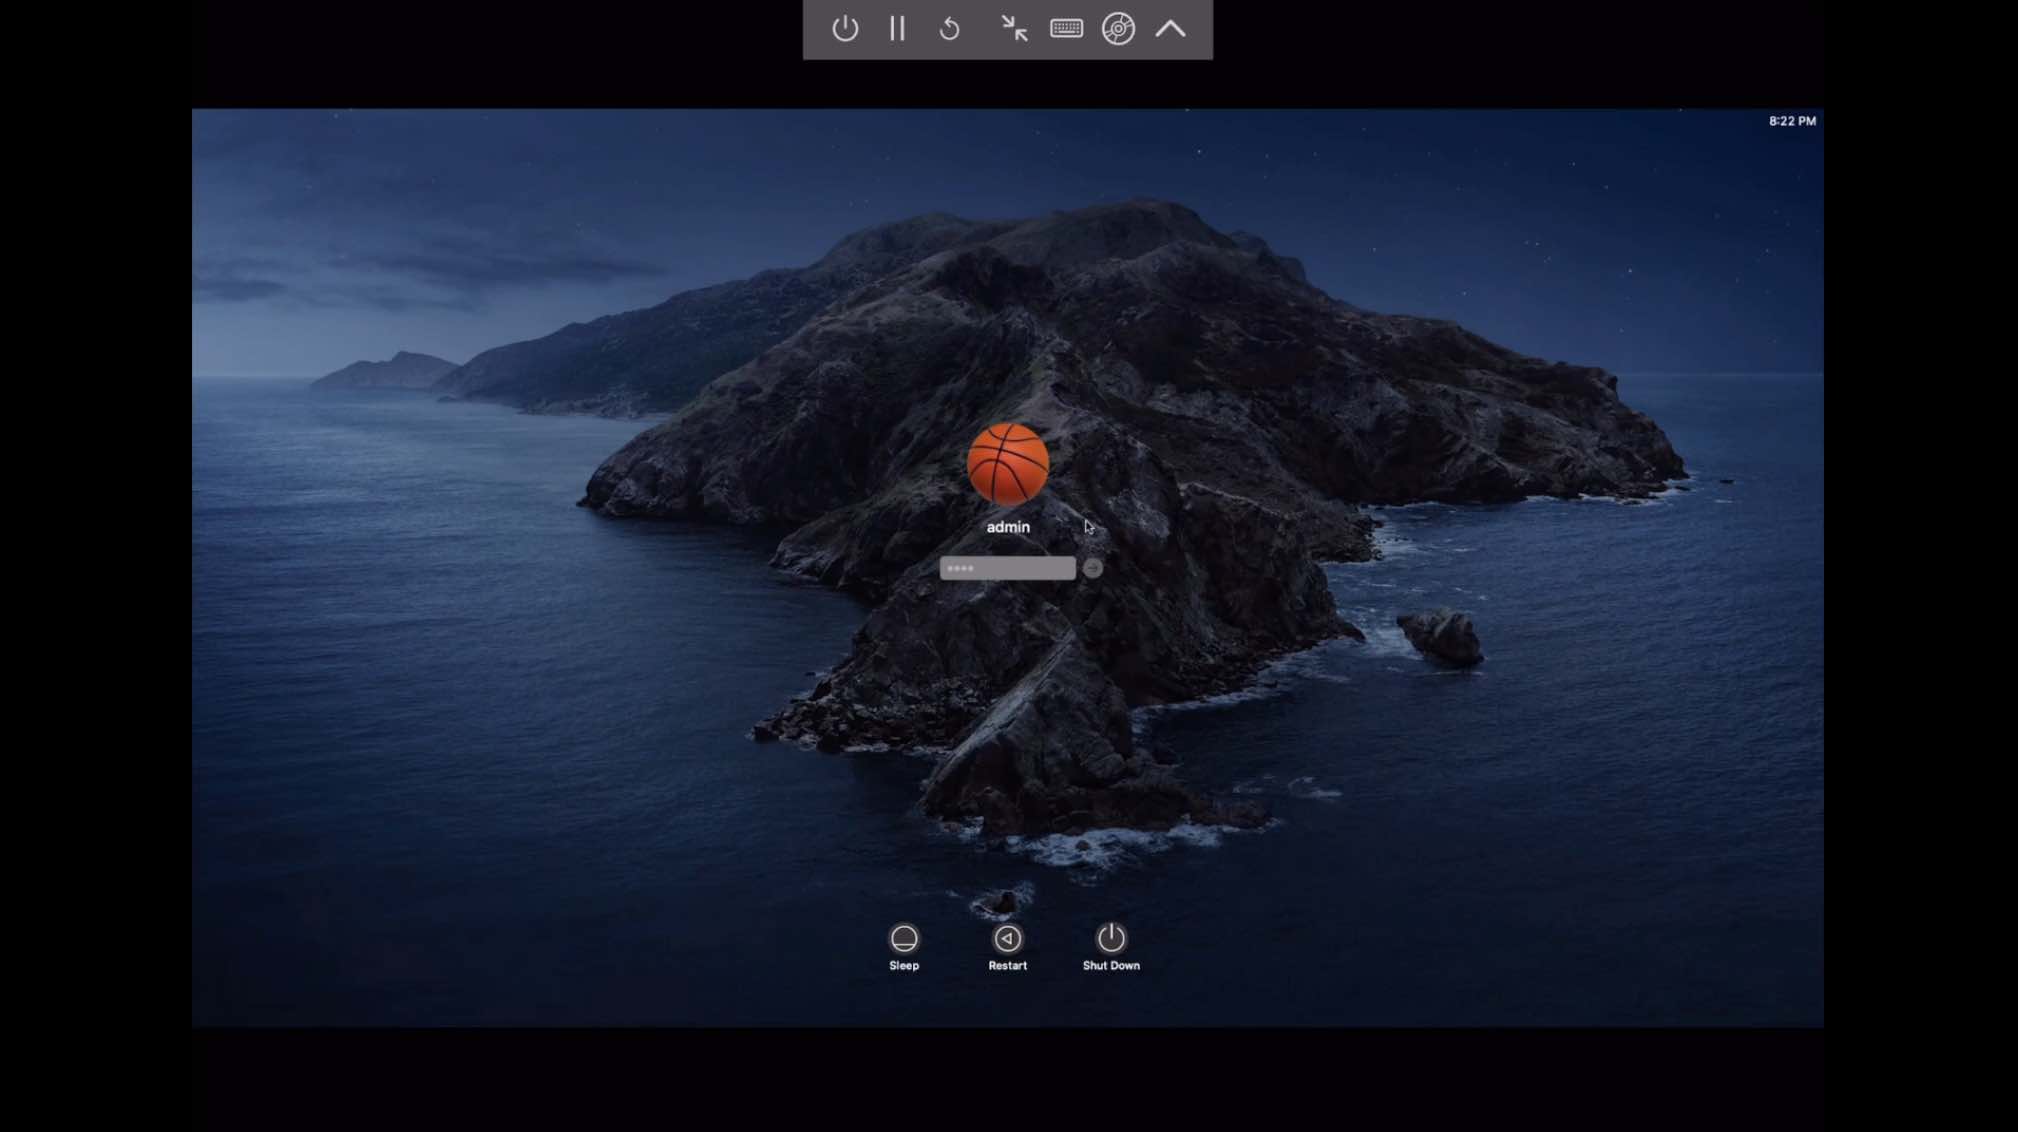The height and width of the screenshot is (1132, 2018).
Task: Click the small rock islet in wallpaper
Action: coord(1443,637)
